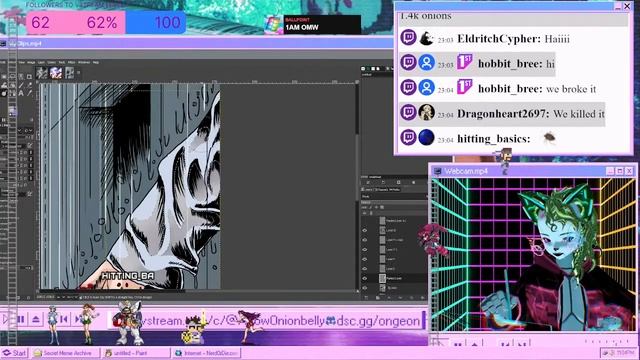Open the Windows menu in the editor

coord(84,62)
